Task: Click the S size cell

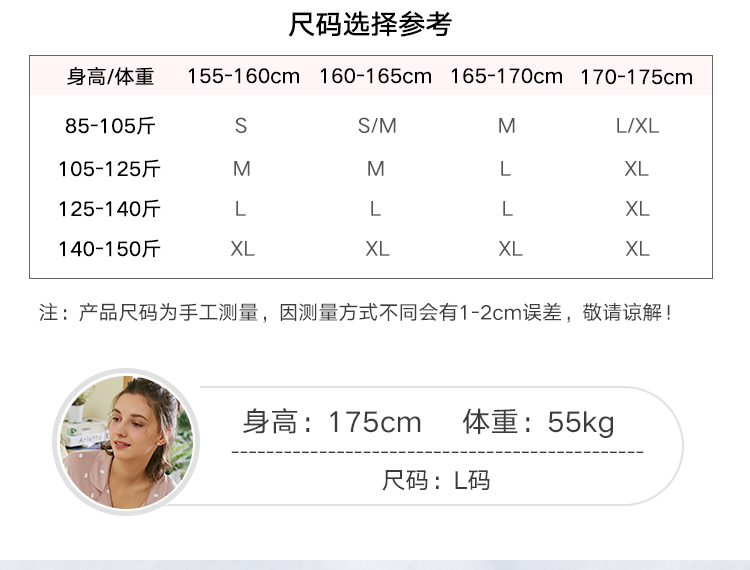Action: click(241, 126)
